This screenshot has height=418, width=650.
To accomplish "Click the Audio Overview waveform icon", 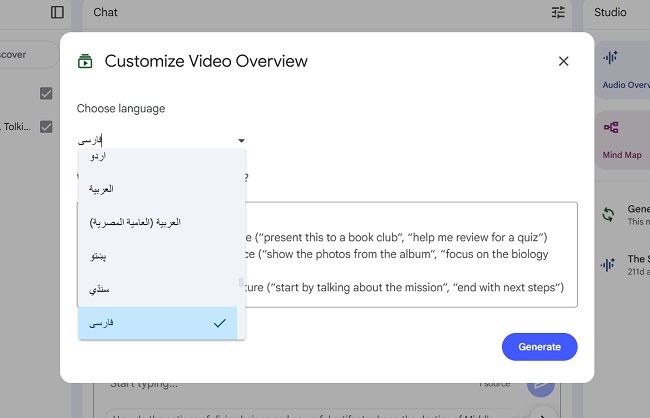I will (609, 59).
